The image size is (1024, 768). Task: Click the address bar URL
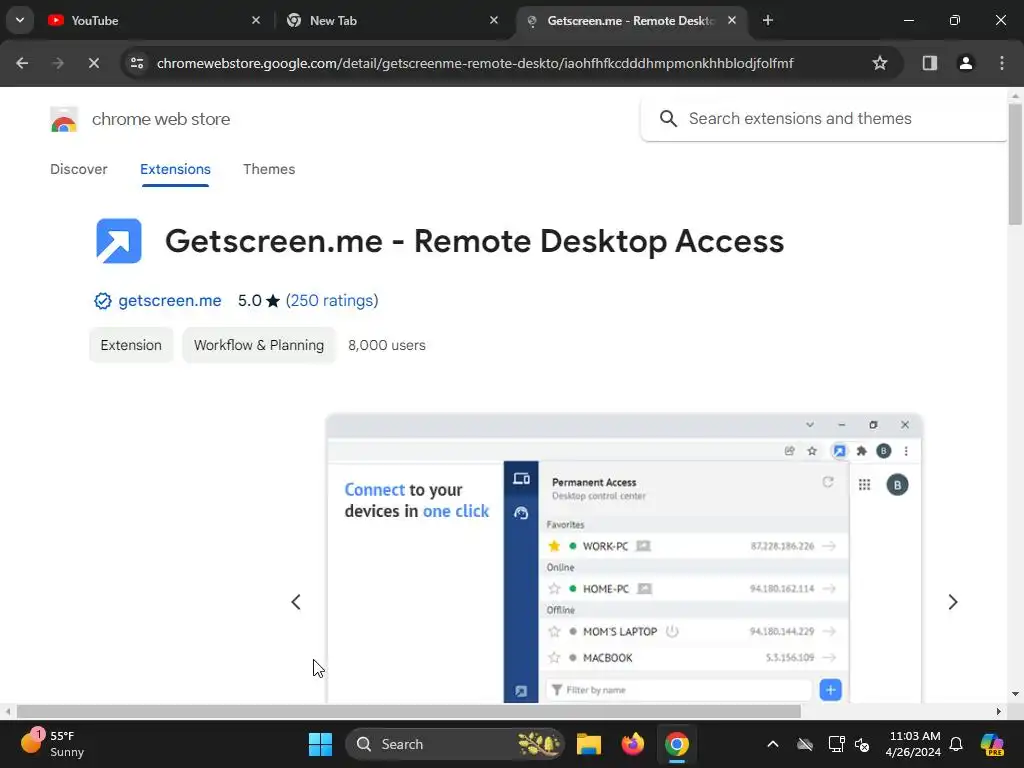point(475,63)
